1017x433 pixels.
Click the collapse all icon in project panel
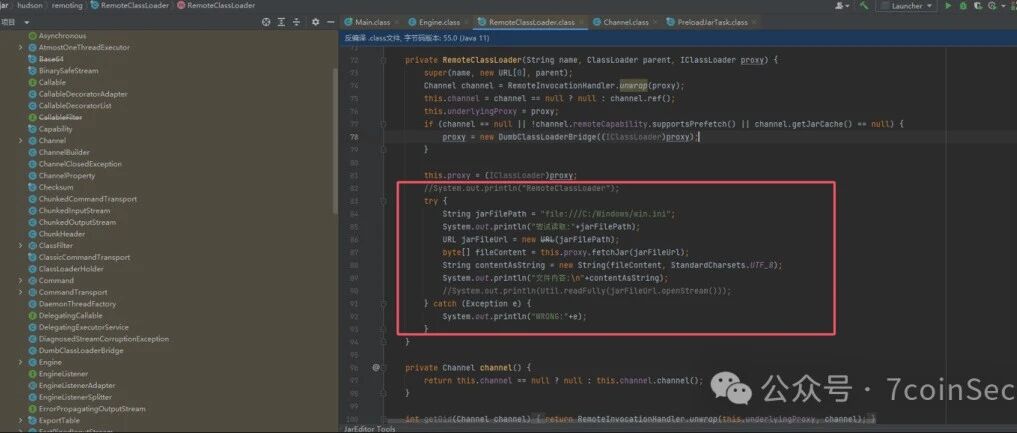[296, 22]
